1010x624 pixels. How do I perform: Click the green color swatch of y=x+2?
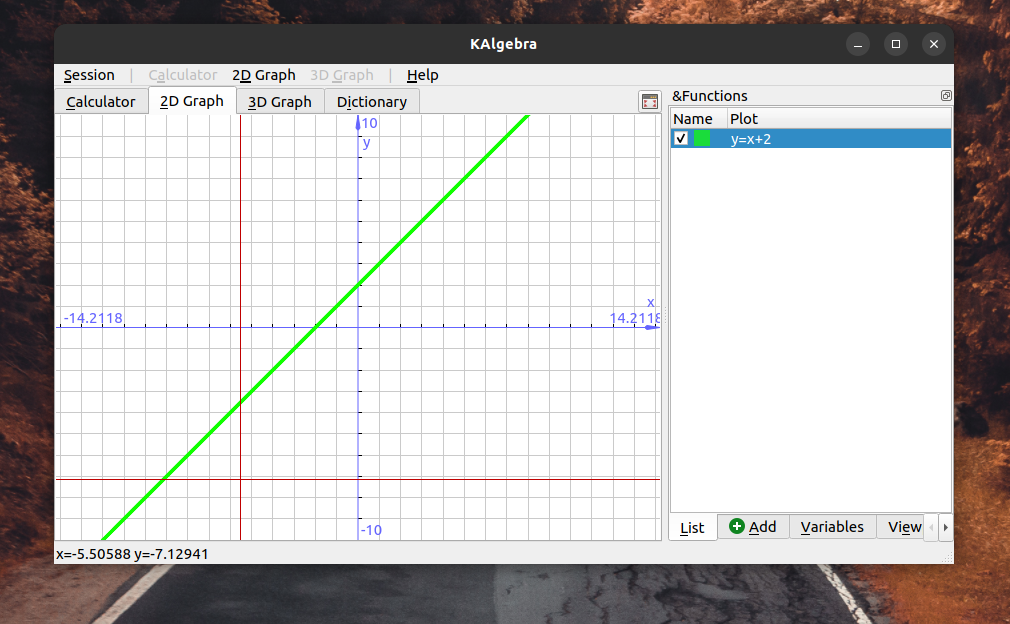(x=702, y=139)
